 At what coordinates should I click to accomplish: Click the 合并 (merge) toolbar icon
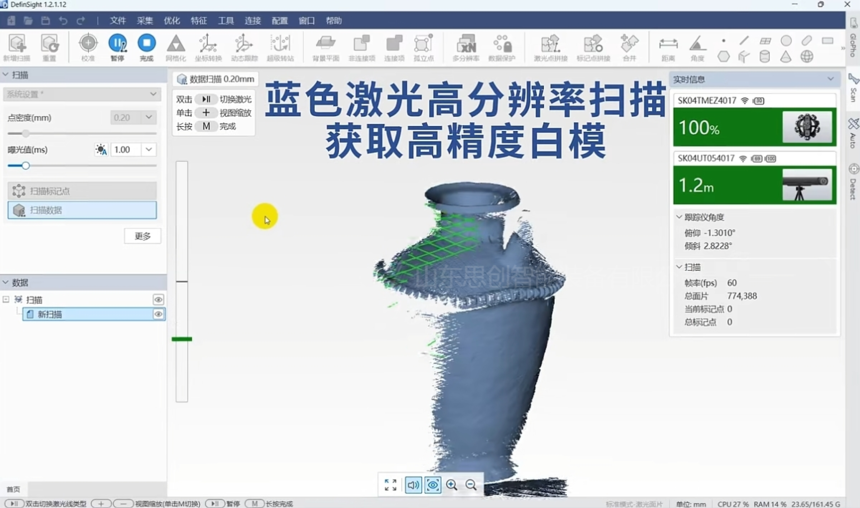(629, 47)
